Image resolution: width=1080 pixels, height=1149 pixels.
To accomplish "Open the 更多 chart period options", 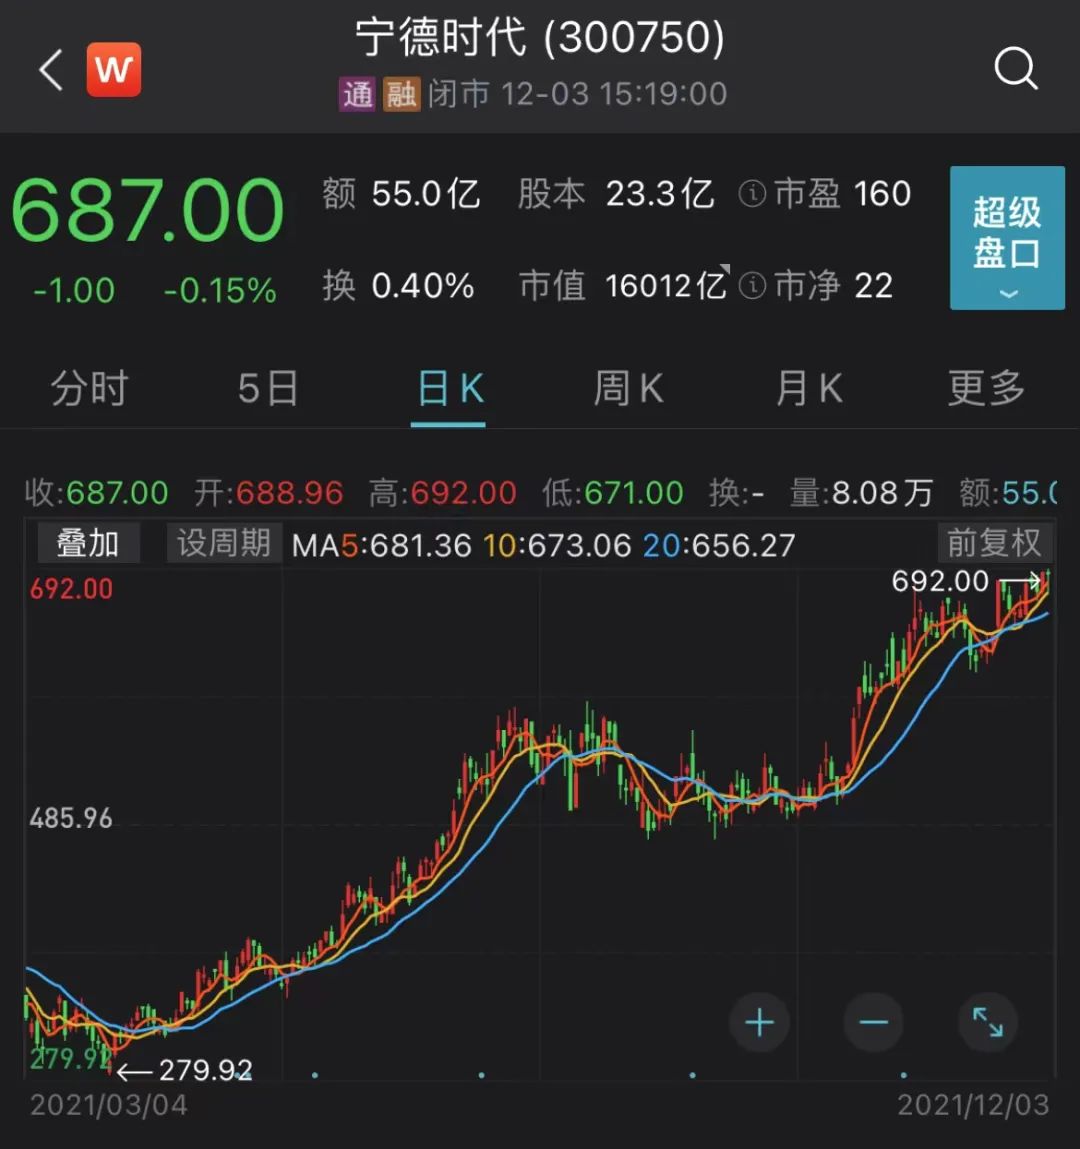I will click(x=986, y=388).
